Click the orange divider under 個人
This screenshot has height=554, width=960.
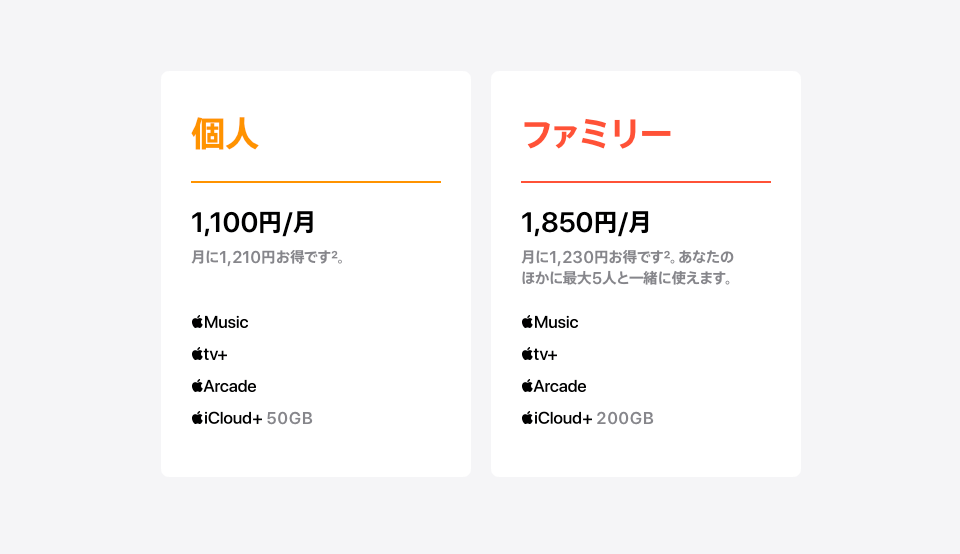(316, 182)
